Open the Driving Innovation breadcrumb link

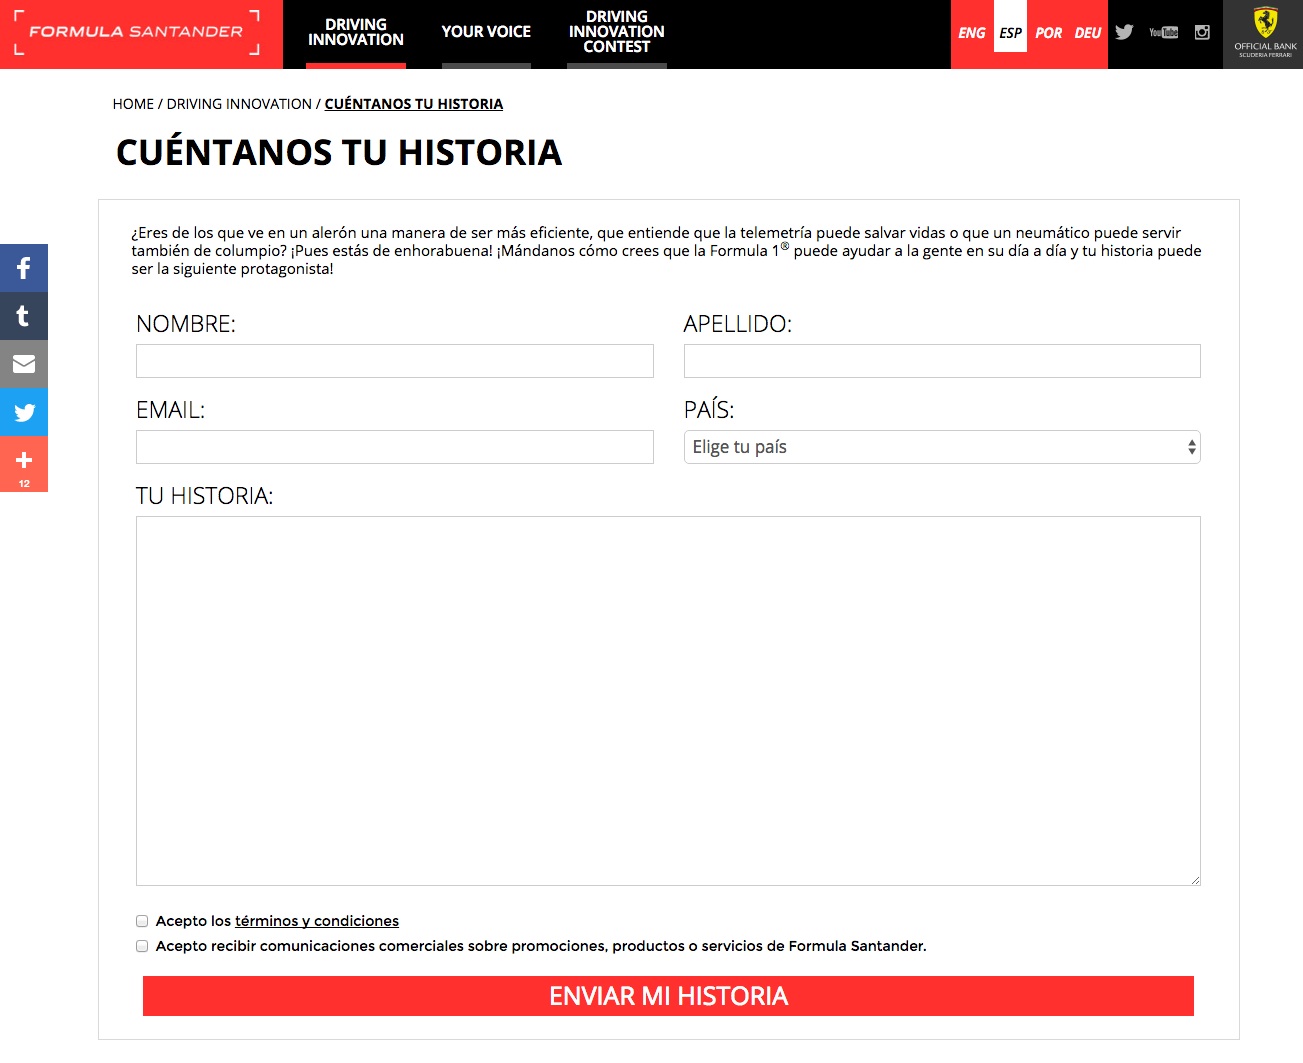tap(239, 104)
